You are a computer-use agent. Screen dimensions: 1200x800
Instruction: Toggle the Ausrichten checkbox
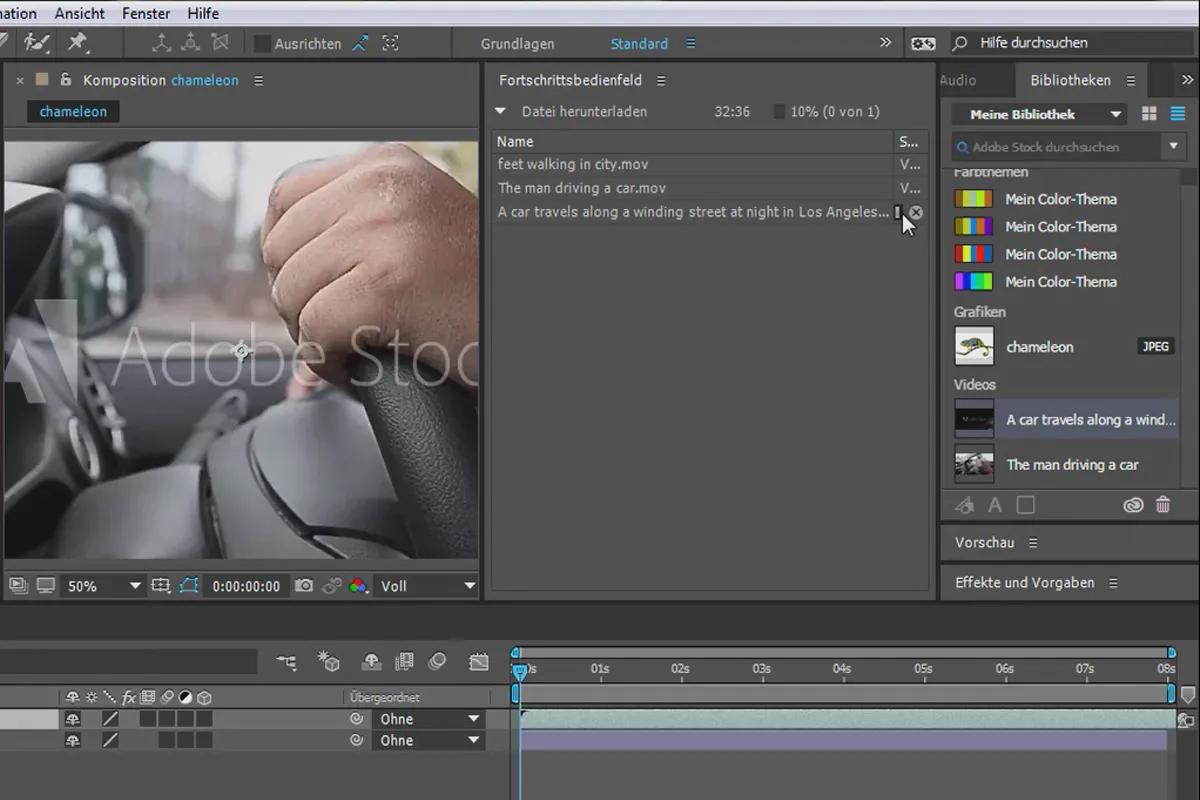(x=262, y=43)
